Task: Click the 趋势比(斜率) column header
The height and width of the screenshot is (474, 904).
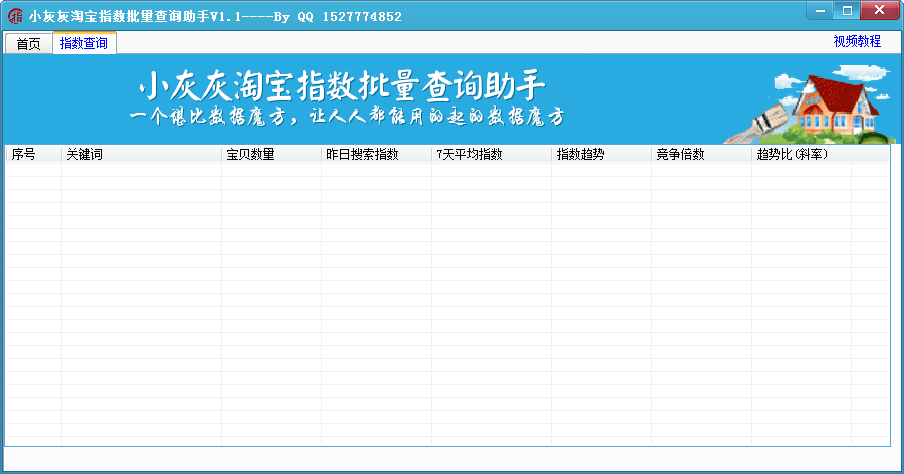Action: pyautogui.click(x=801, y=155)
